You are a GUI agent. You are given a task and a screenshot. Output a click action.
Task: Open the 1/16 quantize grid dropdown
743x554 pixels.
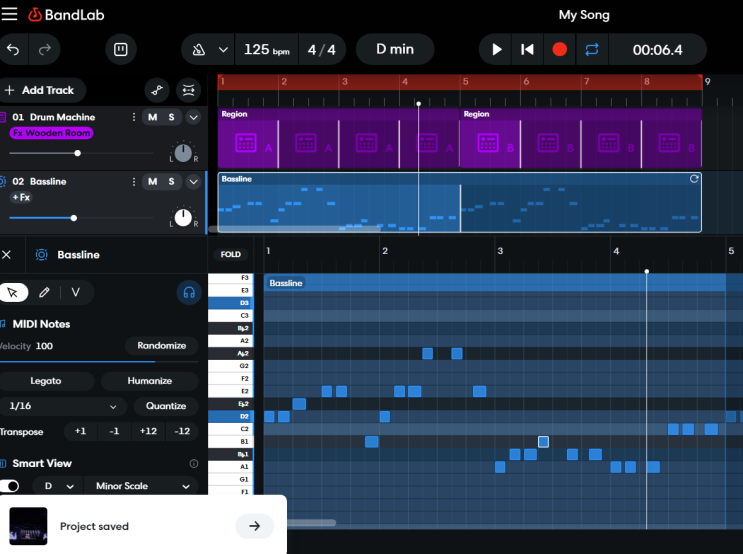click(62, 406)
